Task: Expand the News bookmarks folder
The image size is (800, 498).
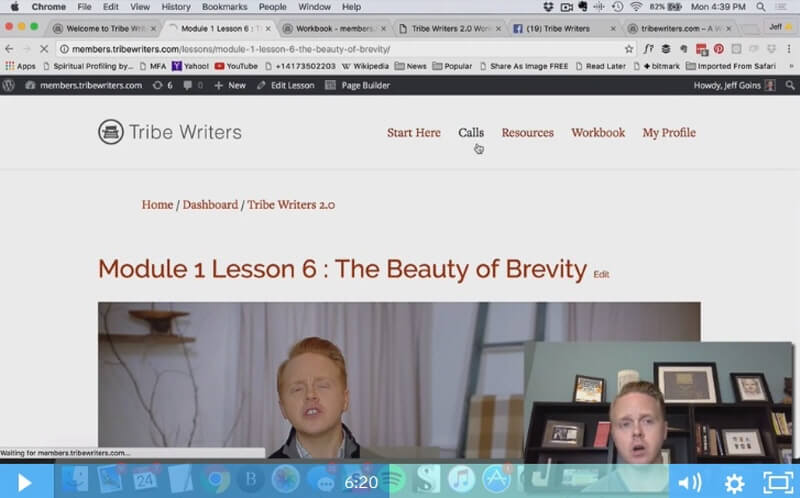Action: coord(410,66)
